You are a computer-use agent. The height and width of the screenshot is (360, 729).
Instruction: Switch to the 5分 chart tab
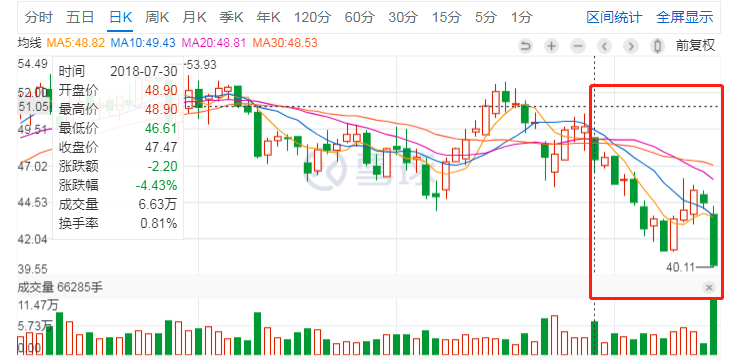pyautogui.click(x=486, y=18)
